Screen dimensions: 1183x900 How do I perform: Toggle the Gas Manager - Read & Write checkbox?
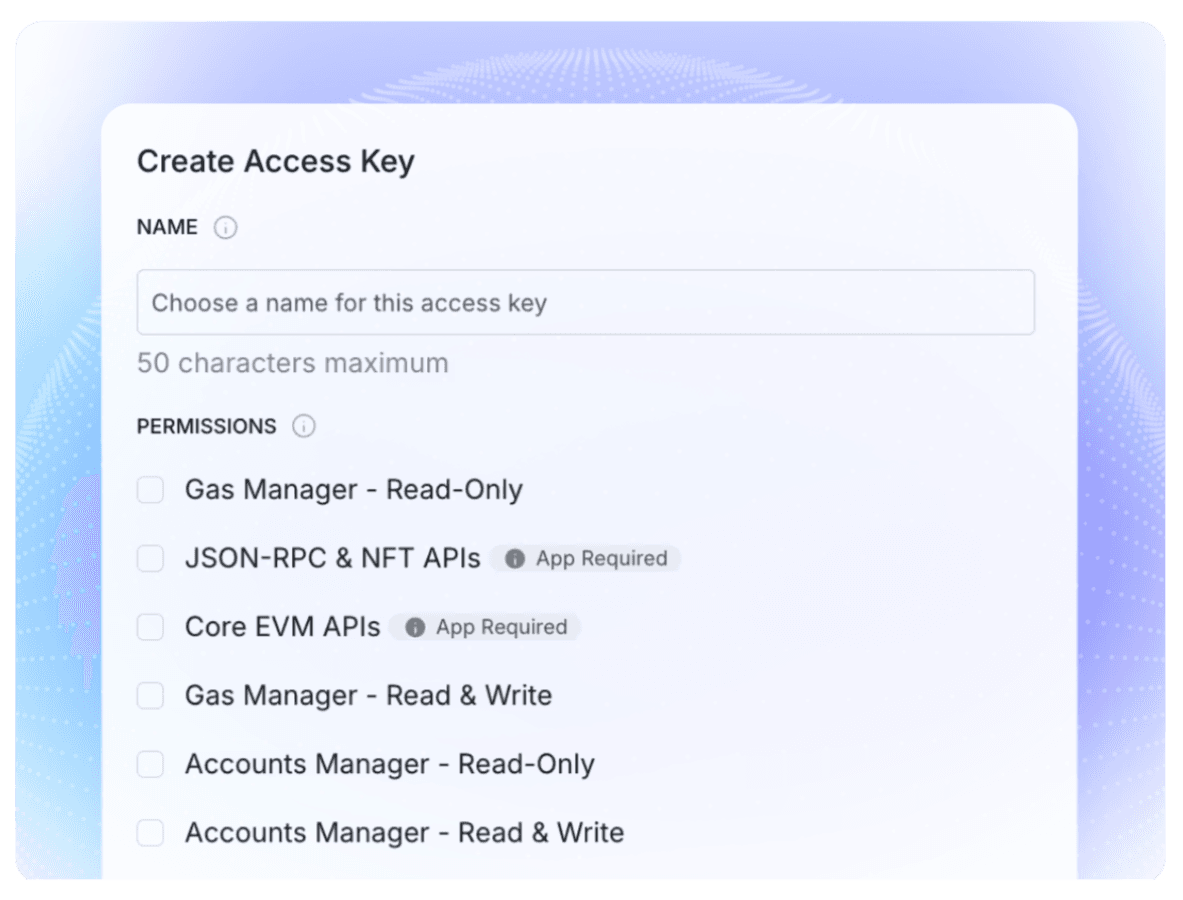point(151,695)
